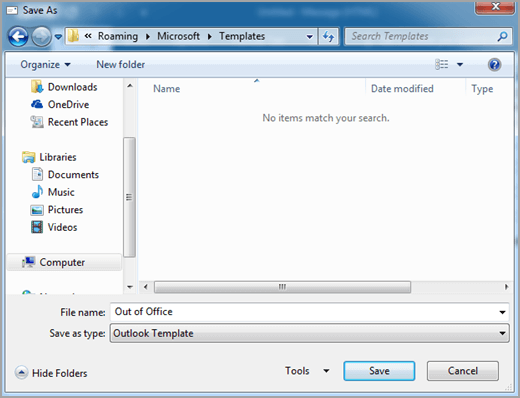The image size is (520, 398).
Task: Click navigation pane scroll up arrow
Action: (130, 86)
